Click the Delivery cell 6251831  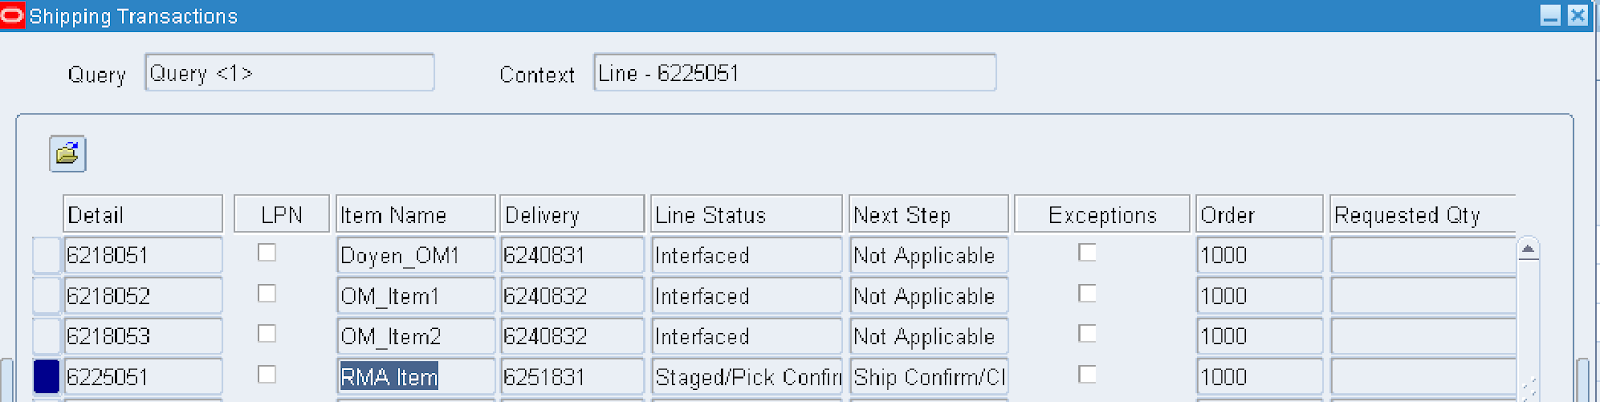[572, 377]
